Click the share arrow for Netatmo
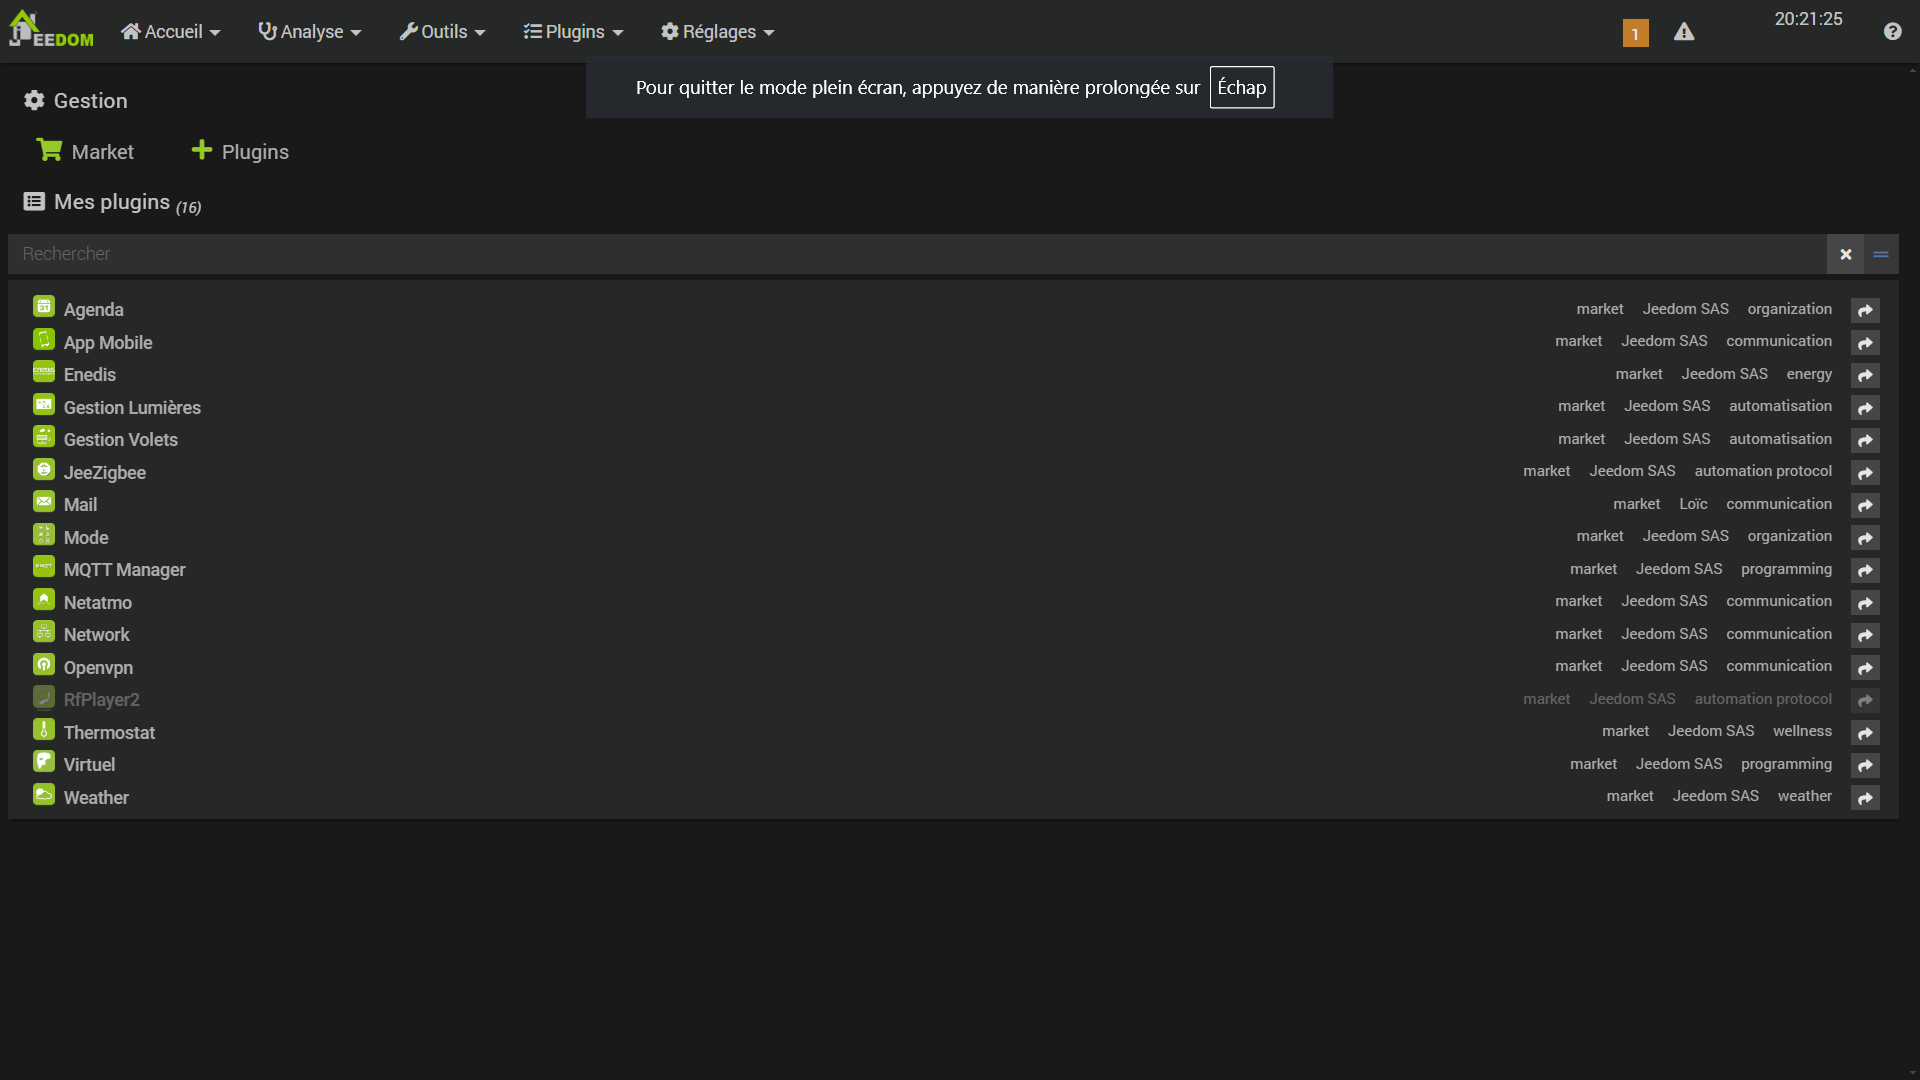 click(x=1865, y=602)
